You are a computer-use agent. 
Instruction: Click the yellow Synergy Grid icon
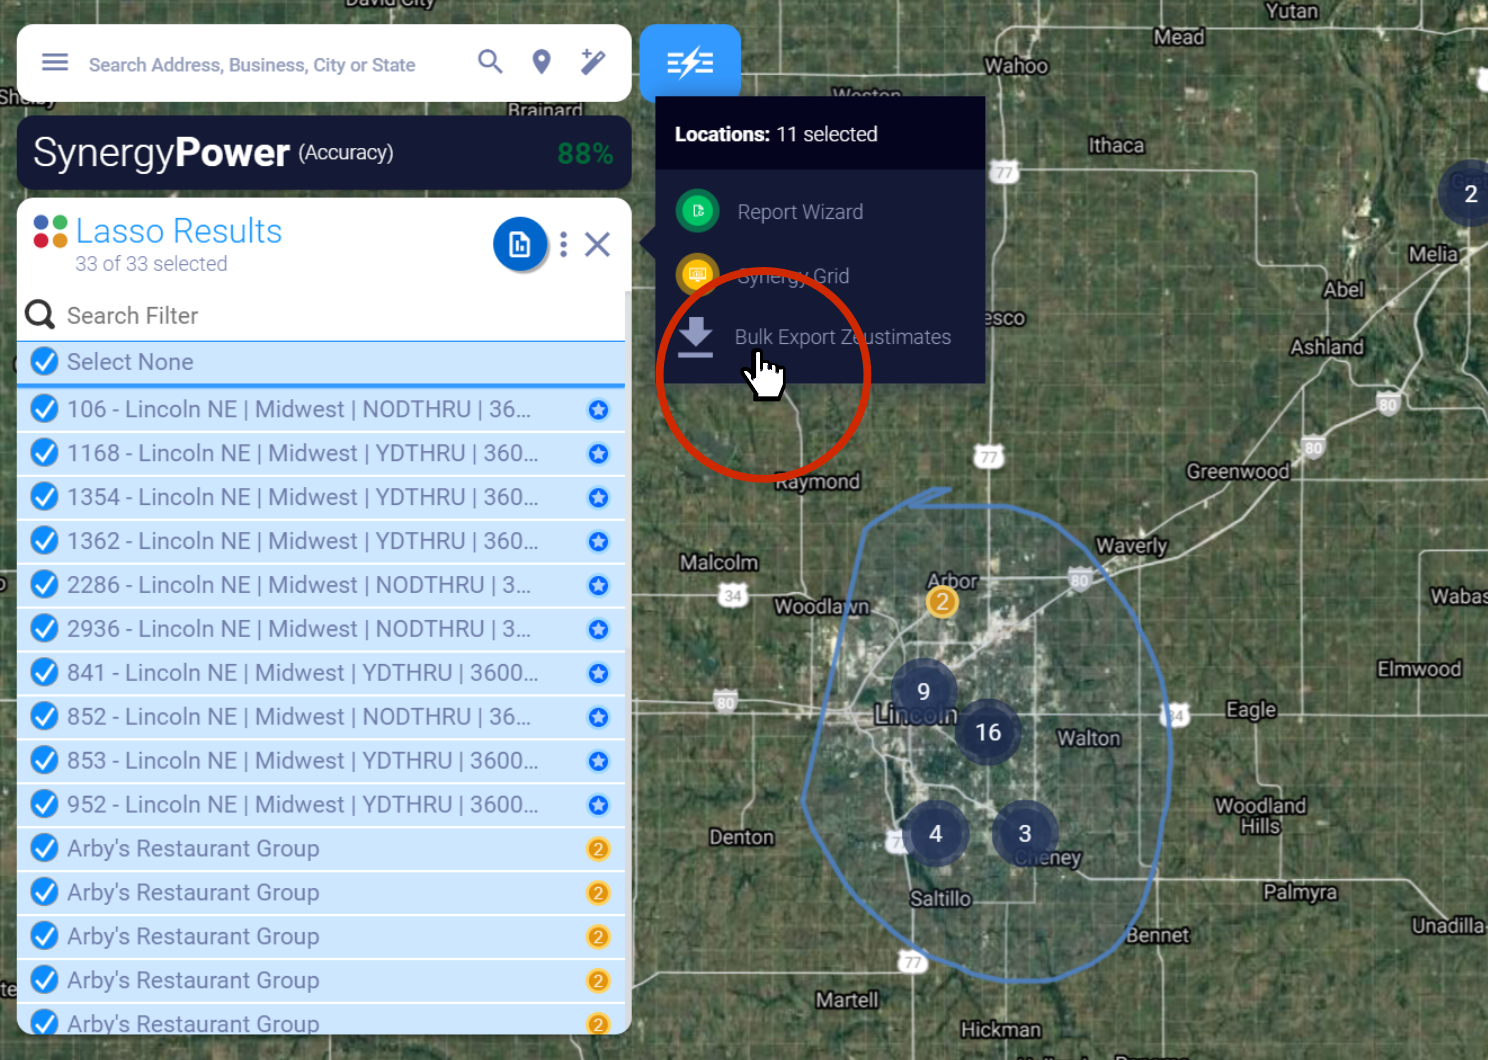(x=698, y=274)
